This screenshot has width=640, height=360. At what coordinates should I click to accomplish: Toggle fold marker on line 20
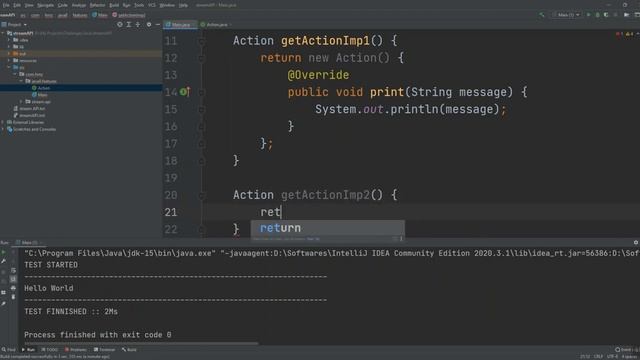(201, 195)
